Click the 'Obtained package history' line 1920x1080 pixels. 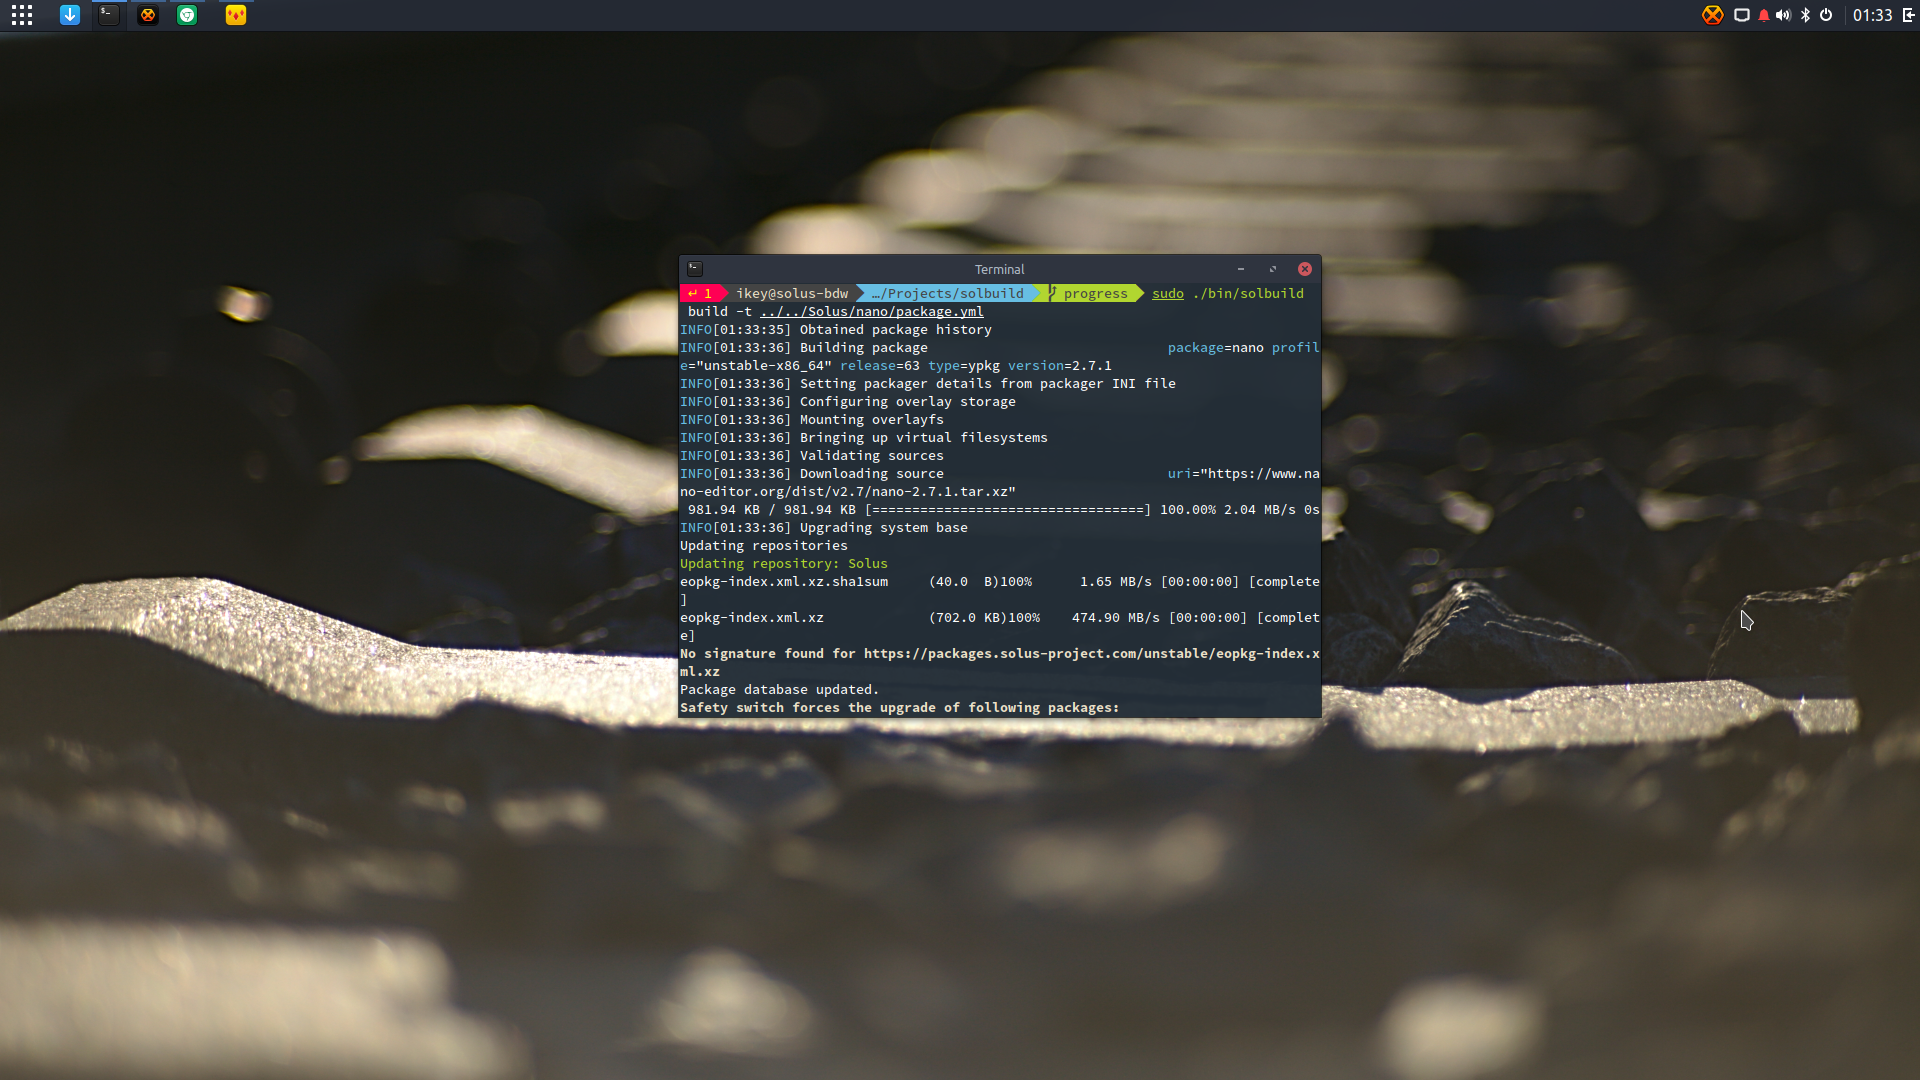coord(836,329)
